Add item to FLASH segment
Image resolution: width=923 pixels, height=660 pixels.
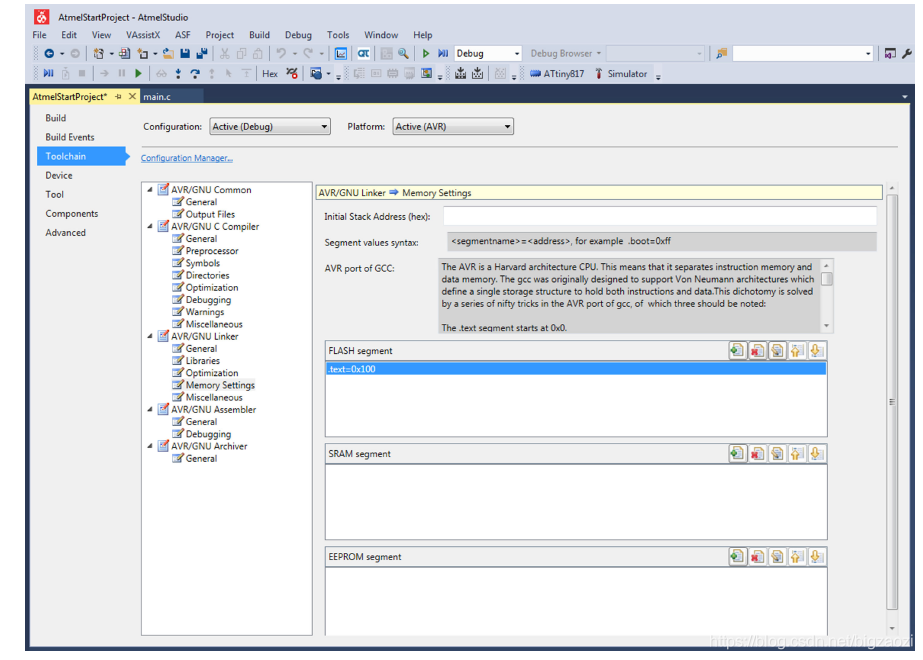[x=737, y=351]
